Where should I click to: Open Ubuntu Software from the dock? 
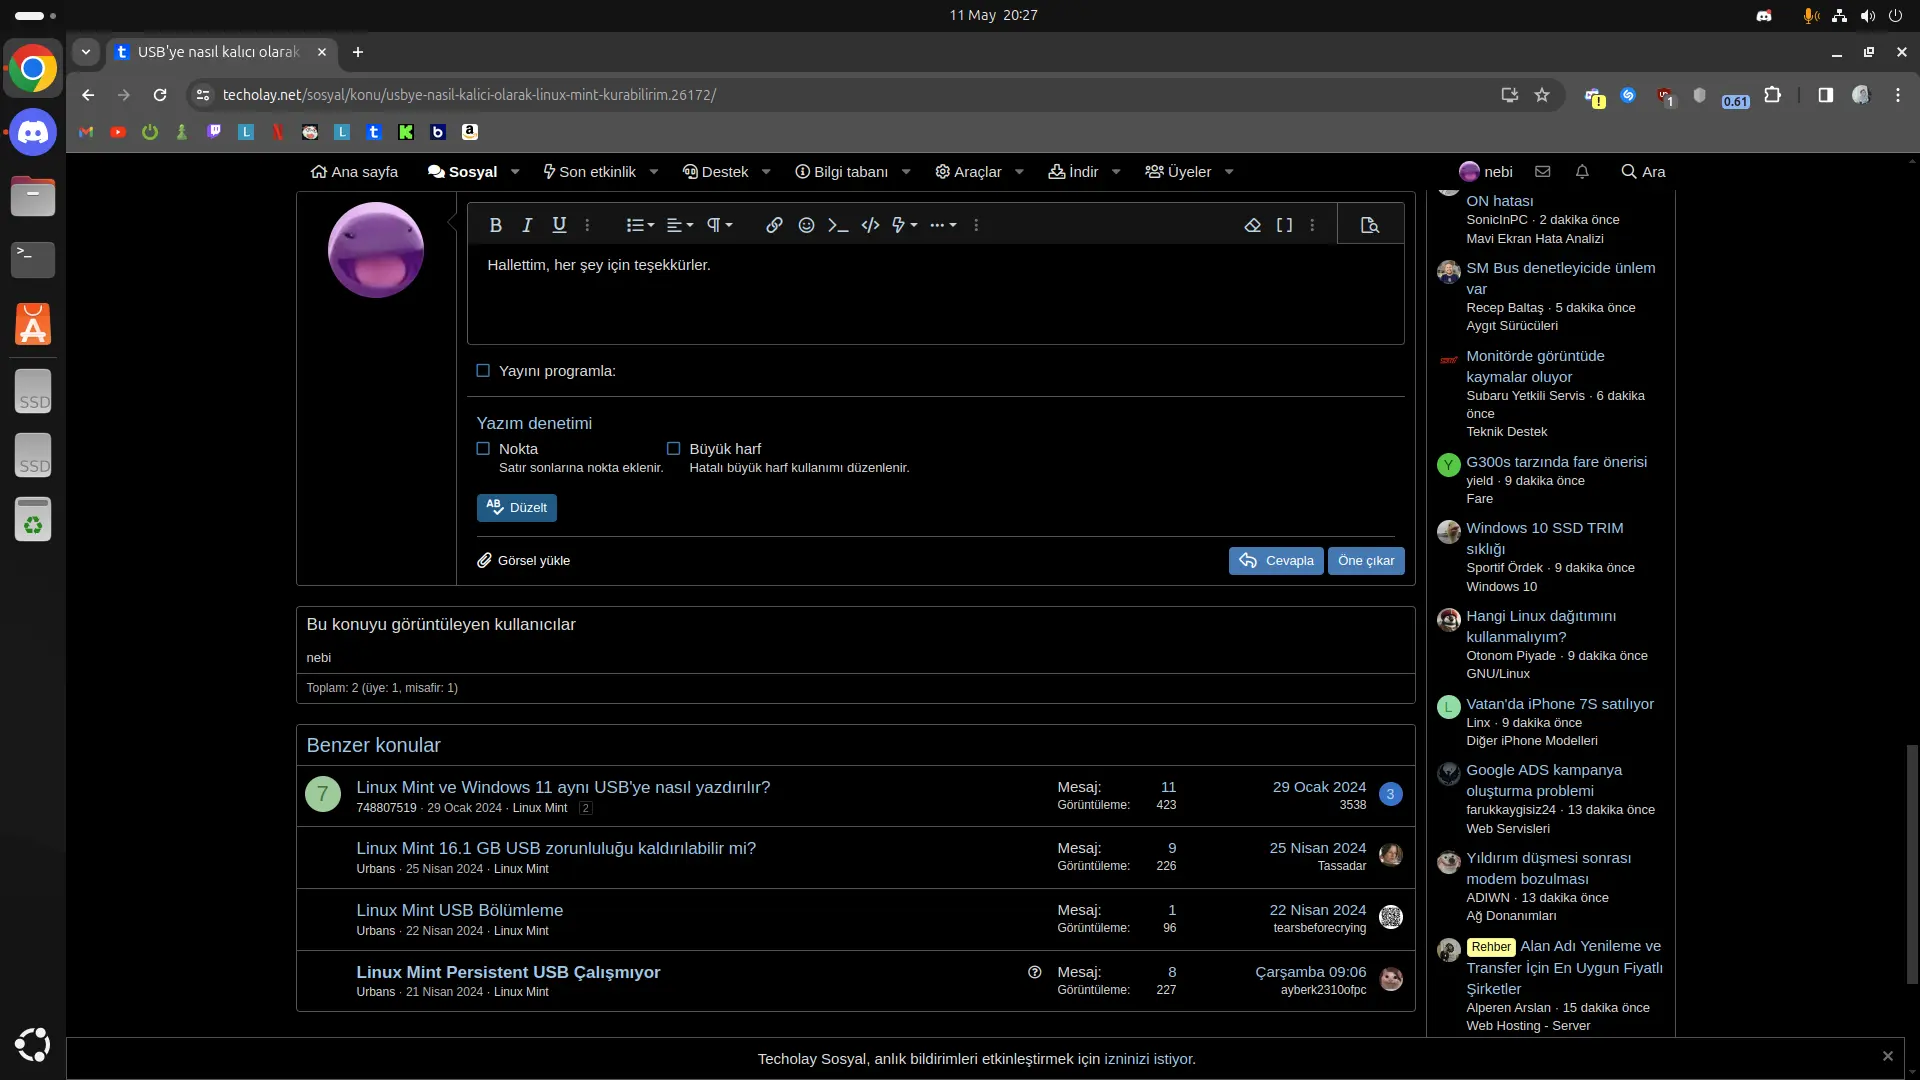click(33, 324)
